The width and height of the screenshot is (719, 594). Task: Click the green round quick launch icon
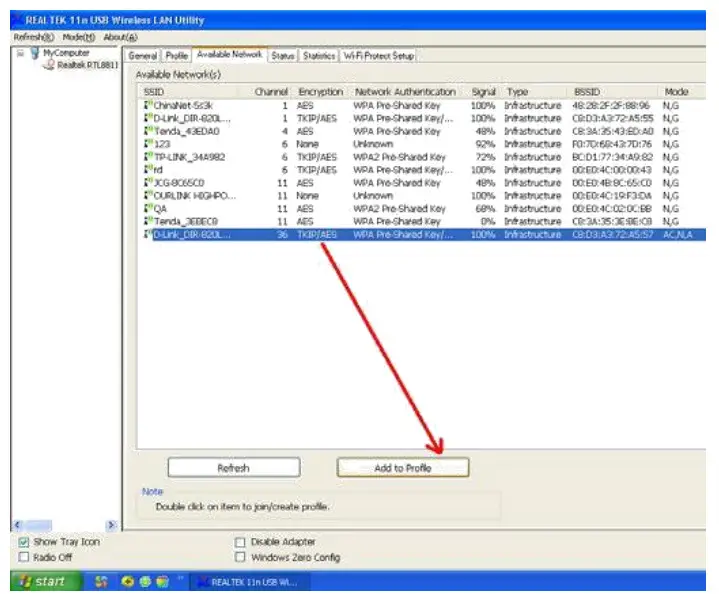click(x=145, y=582)
